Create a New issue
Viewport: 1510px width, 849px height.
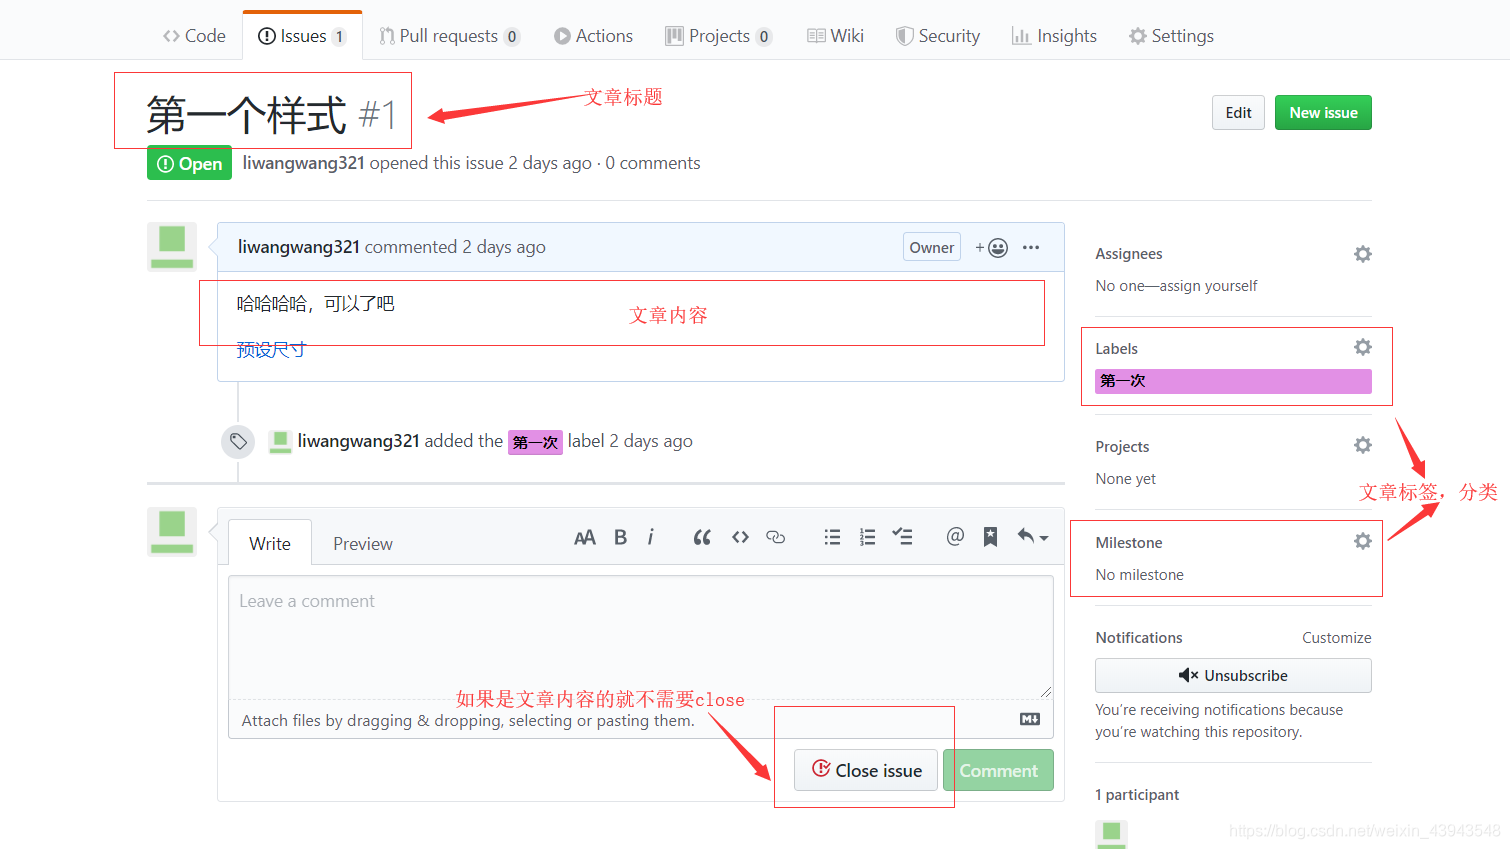pyautogui.click(x=1323, y=113)
